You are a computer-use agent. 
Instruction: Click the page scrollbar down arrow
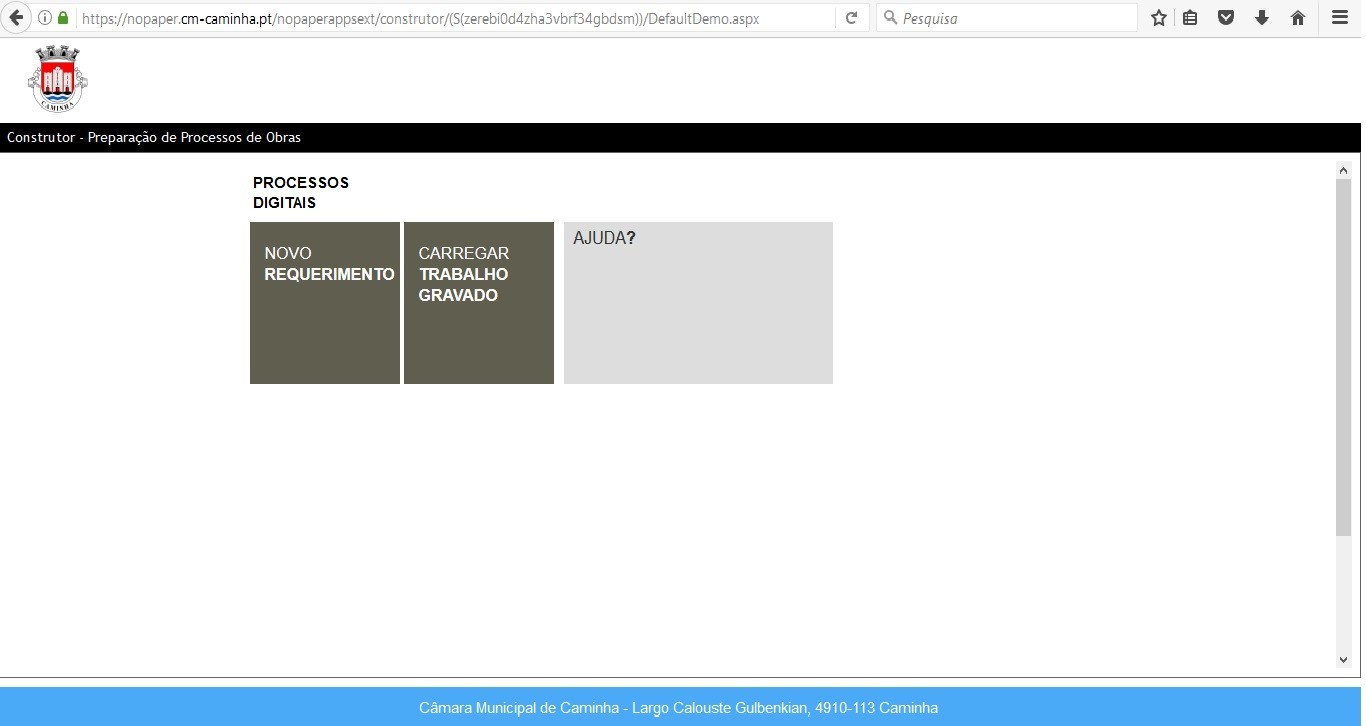(x=1343, y=659)
